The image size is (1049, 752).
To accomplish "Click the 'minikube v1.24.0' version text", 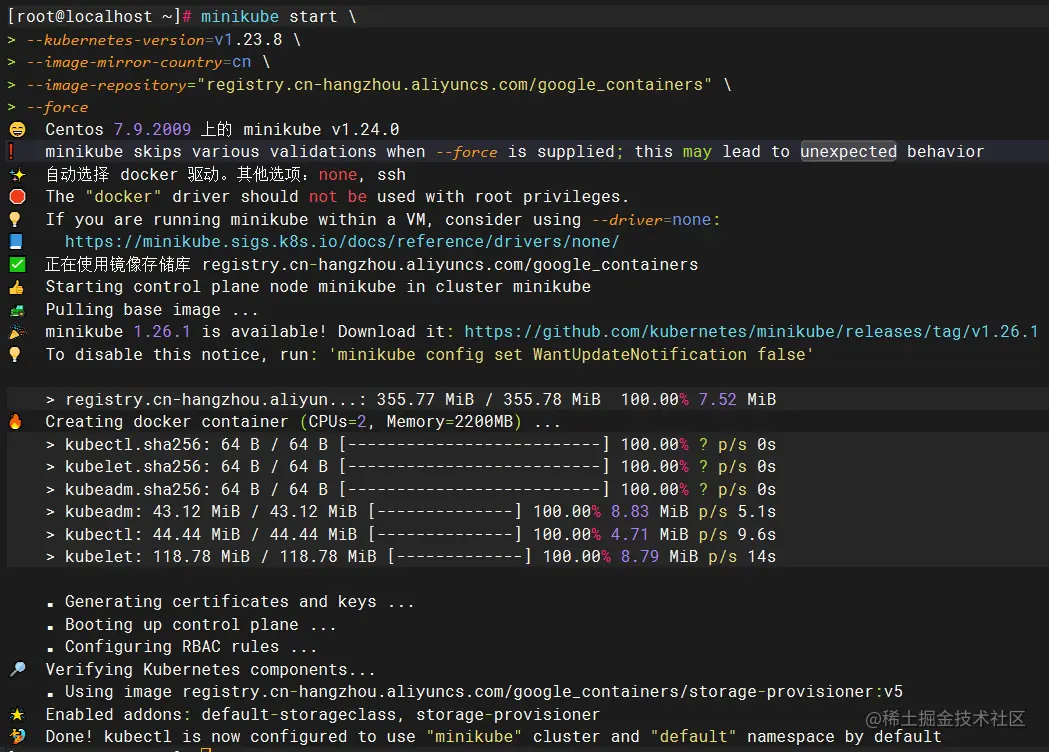I will [x=321, y=130].
